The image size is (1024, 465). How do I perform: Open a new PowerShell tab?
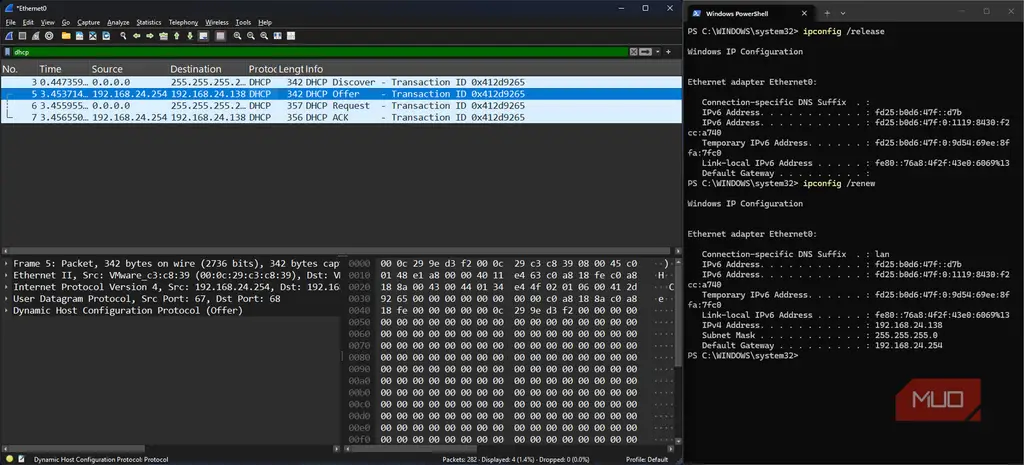coord(827,13)
